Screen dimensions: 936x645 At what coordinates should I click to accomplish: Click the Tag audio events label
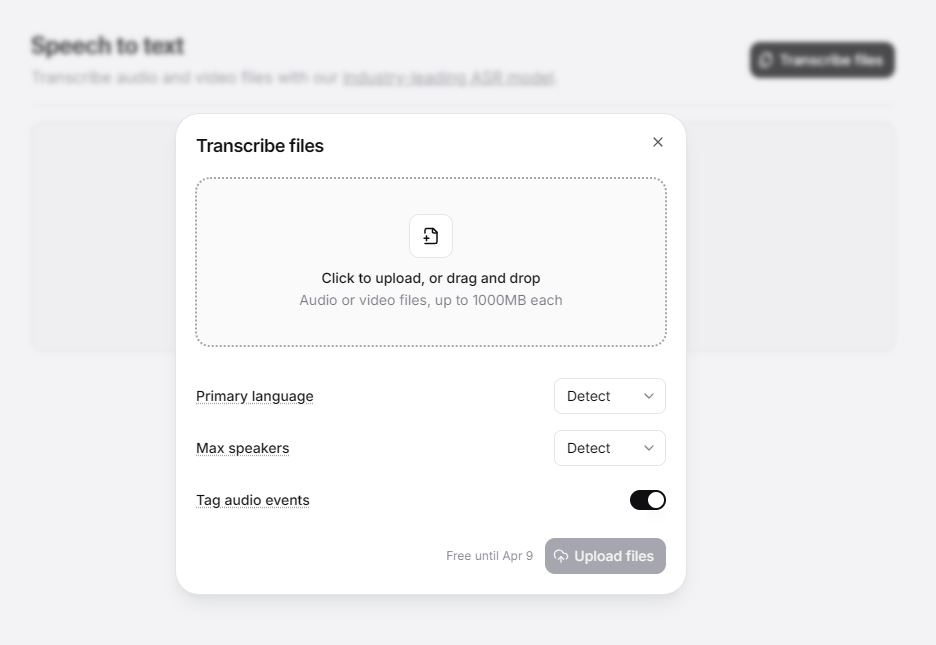[253, 500]
